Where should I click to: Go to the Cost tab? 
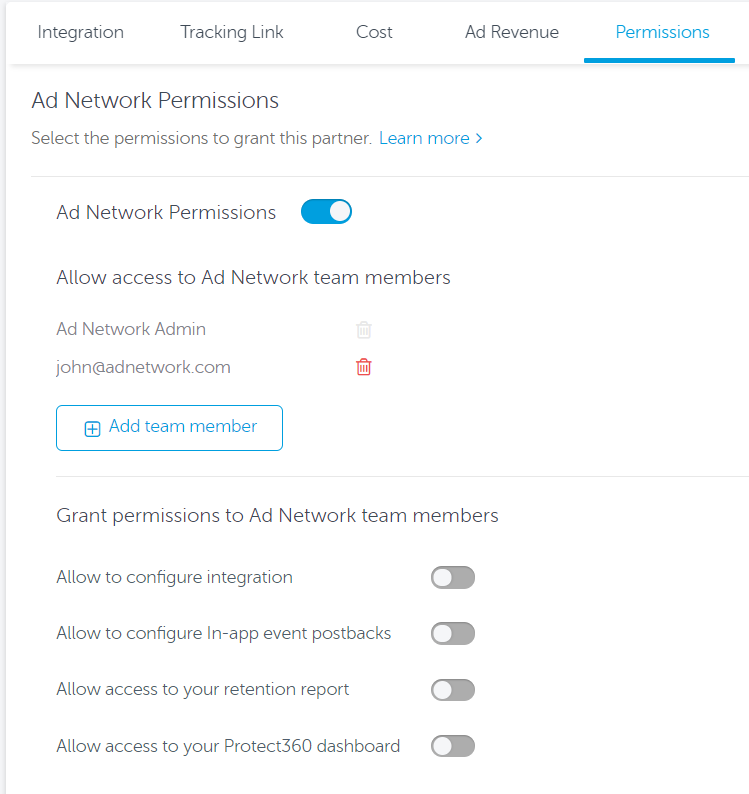374,32
